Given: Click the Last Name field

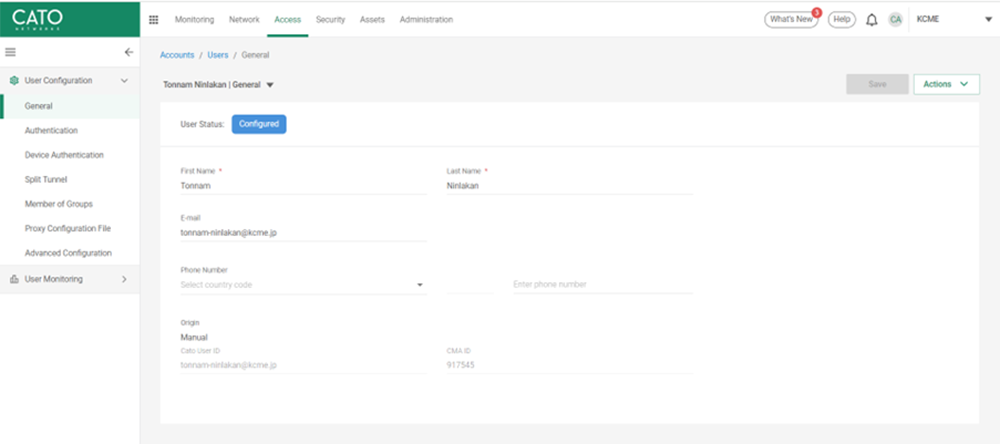Looking at the screenshot, I should pyautogui.click(x=570, y=186).
